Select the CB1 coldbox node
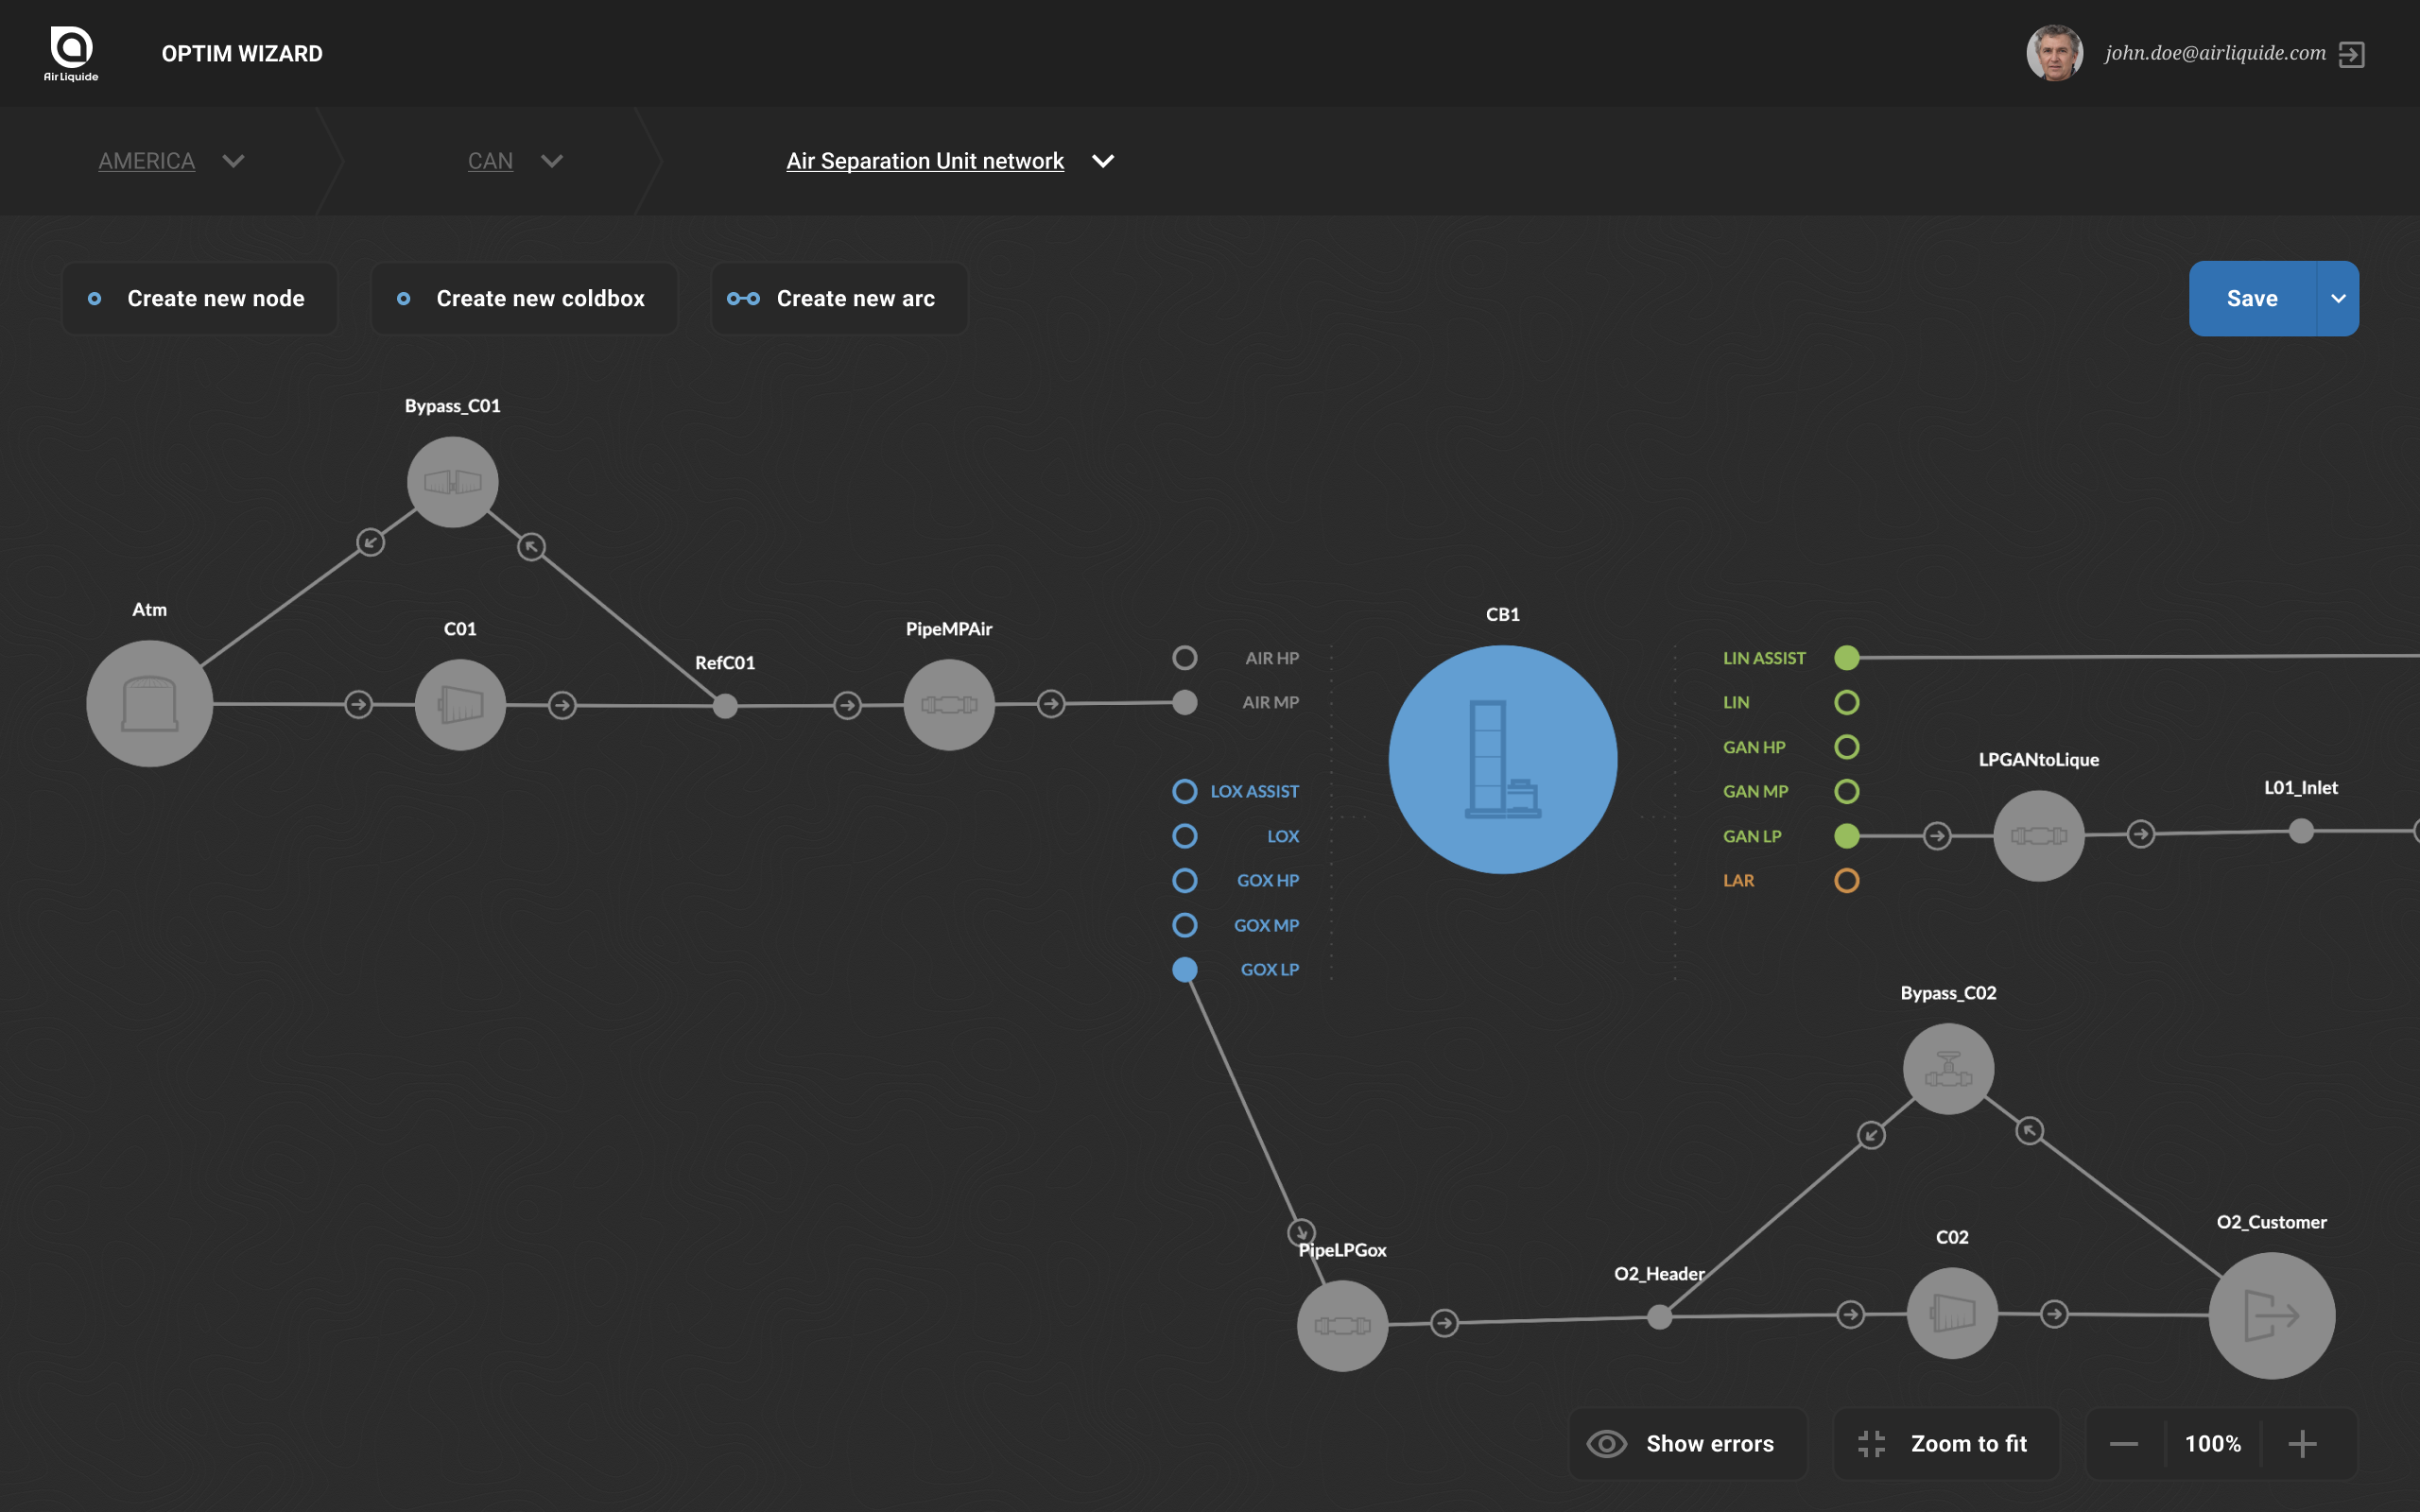 click(1502, 759)
